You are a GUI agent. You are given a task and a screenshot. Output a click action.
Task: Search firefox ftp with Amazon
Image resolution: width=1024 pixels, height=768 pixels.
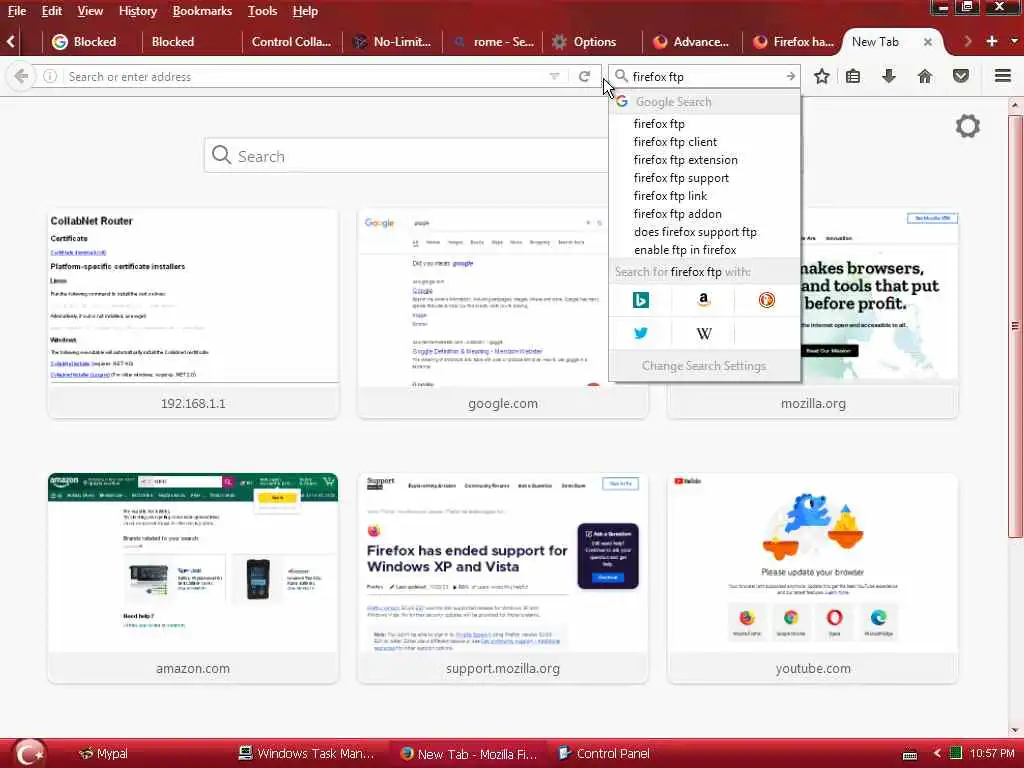[x=703, y=300]
